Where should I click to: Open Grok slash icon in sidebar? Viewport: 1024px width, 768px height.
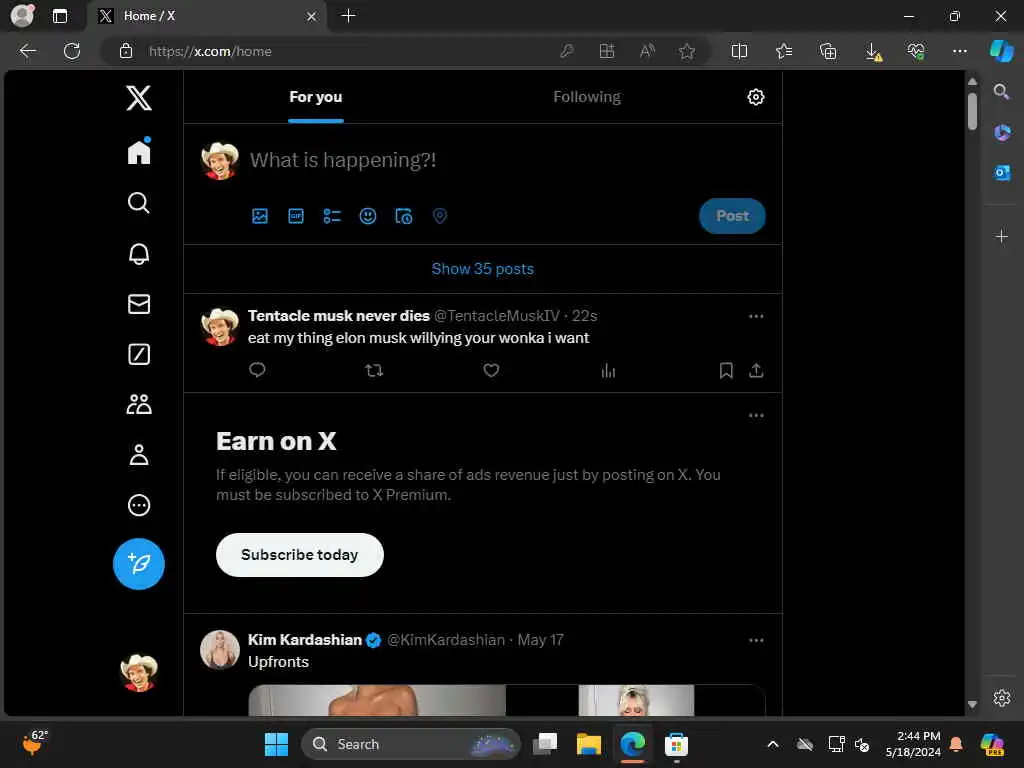138,354
